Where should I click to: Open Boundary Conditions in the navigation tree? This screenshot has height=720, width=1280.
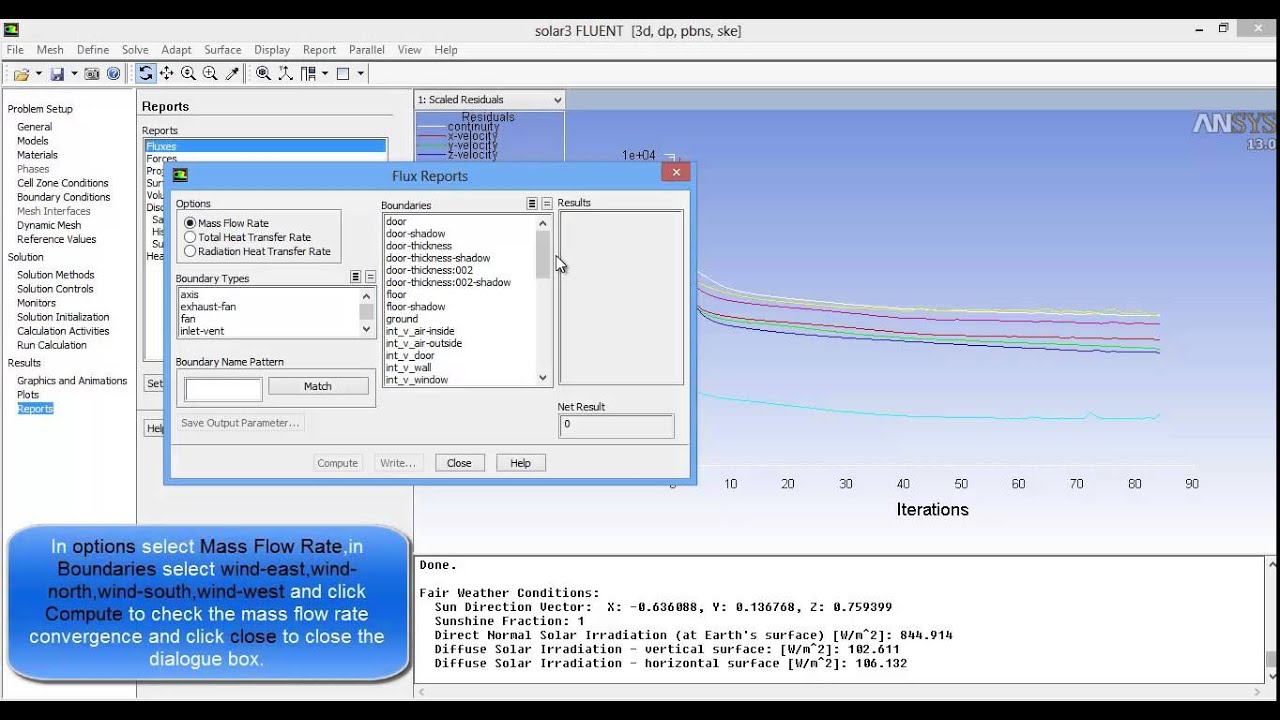tap(63, 197)
